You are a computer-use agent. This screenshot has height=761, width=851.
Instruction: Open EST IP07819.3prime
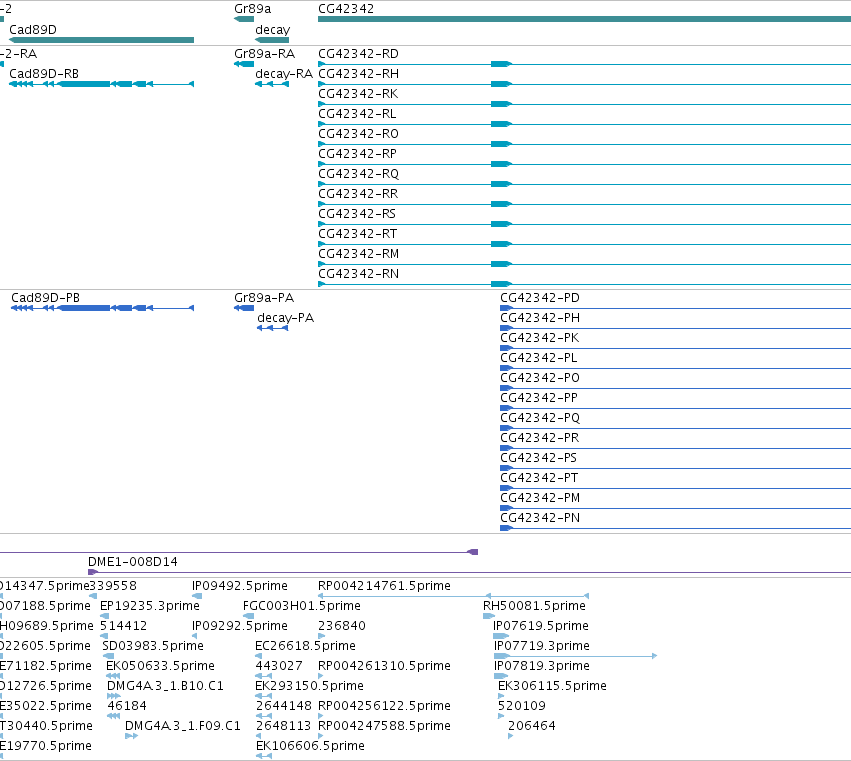[542, 666]
